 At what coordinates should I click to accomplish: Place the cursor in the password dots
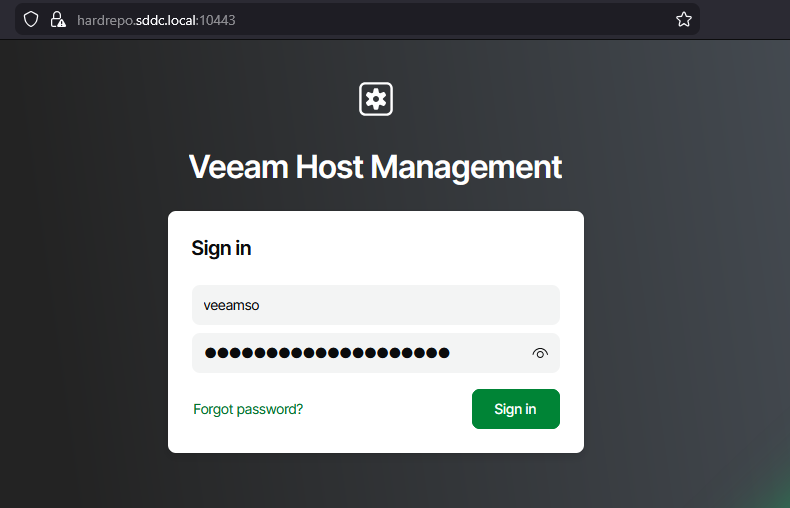[x=327, y=353]
